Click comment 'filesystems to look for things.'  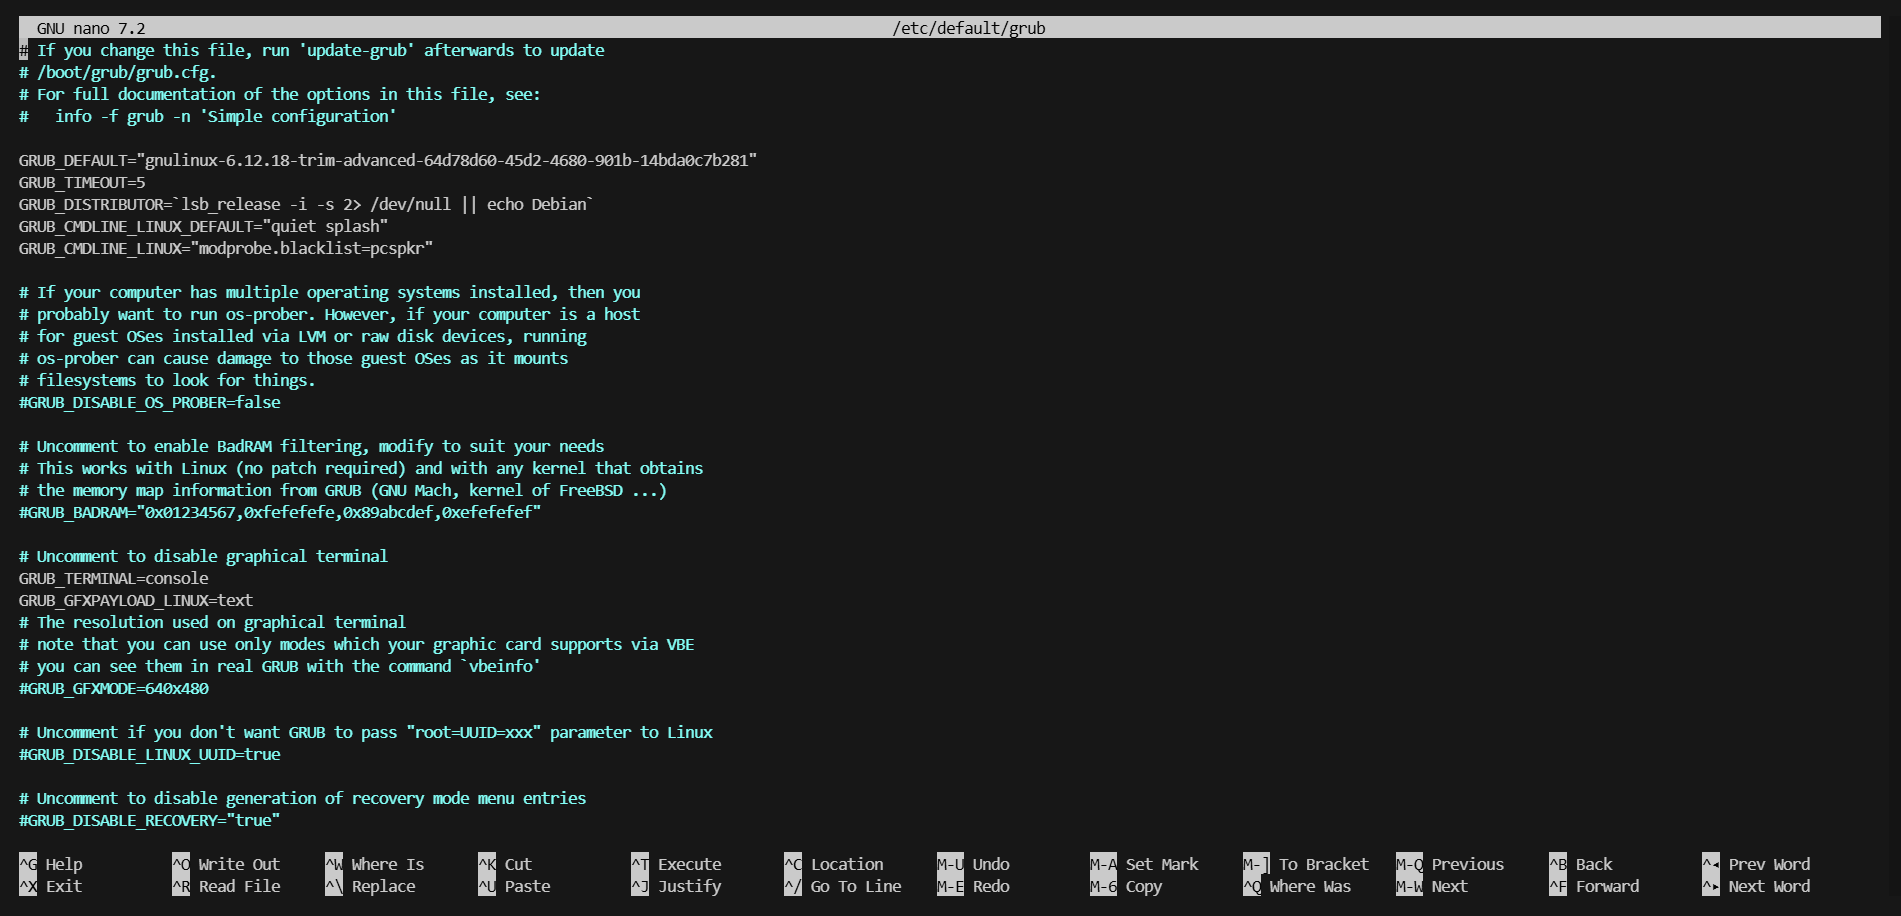point(167,380)
